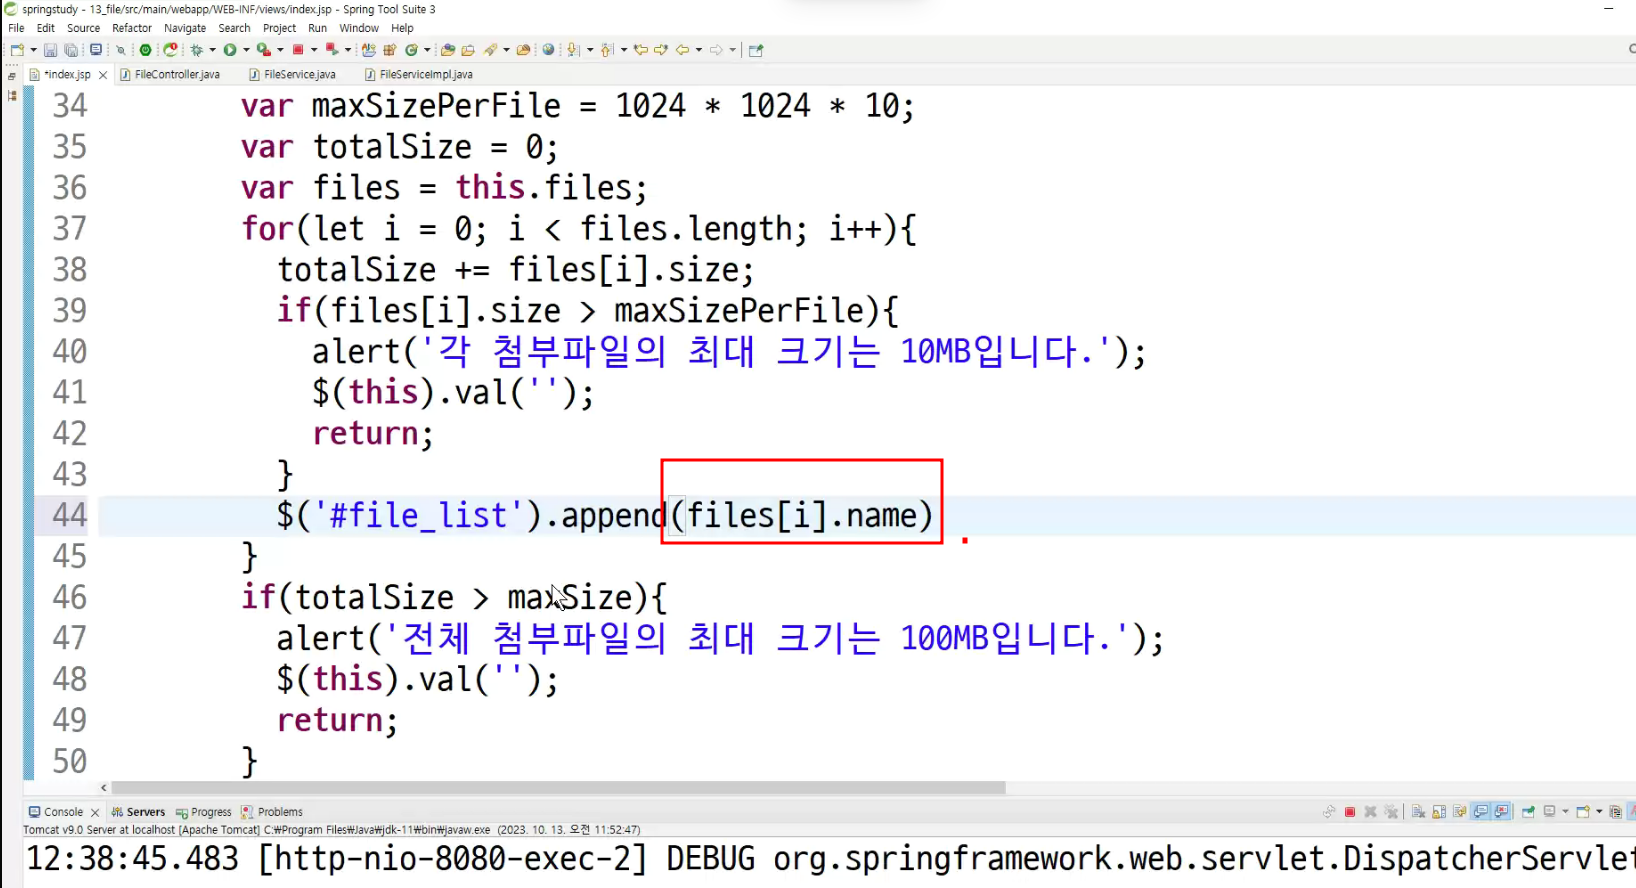Image resolution: width=1636 pixels, height=888 pixels.
Task: Go to last edit location arrow icon
Action: point(640,50)
